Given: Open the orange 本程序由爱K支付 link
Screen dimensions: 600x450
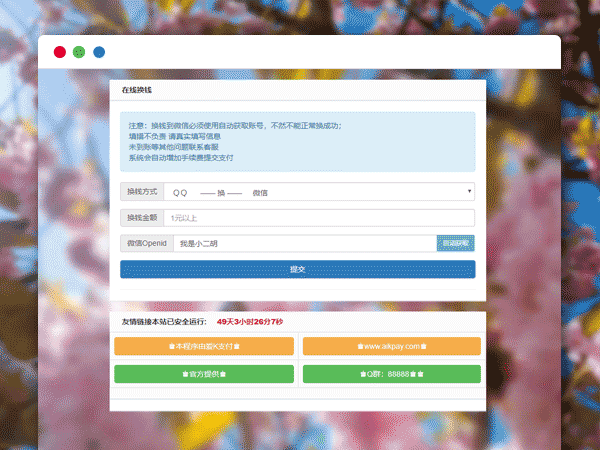Looking at the screenshot, I should point(204,346).
